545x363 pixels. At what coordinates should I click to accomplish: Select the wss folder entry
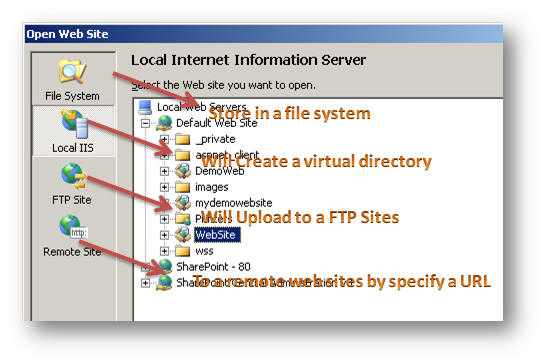[204, 251]
